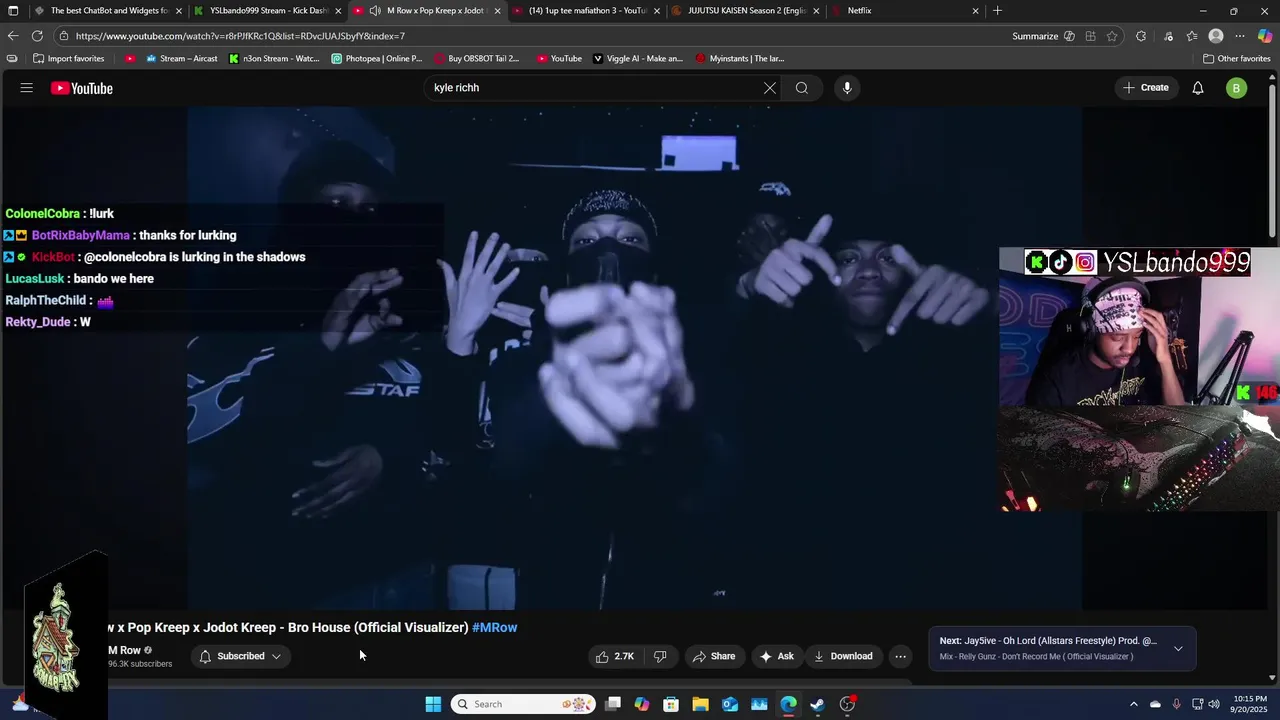Switch to JUJUTSU KAISEN Season 2 tab
The image size is (1280, 720).
(x=745, y=11)
